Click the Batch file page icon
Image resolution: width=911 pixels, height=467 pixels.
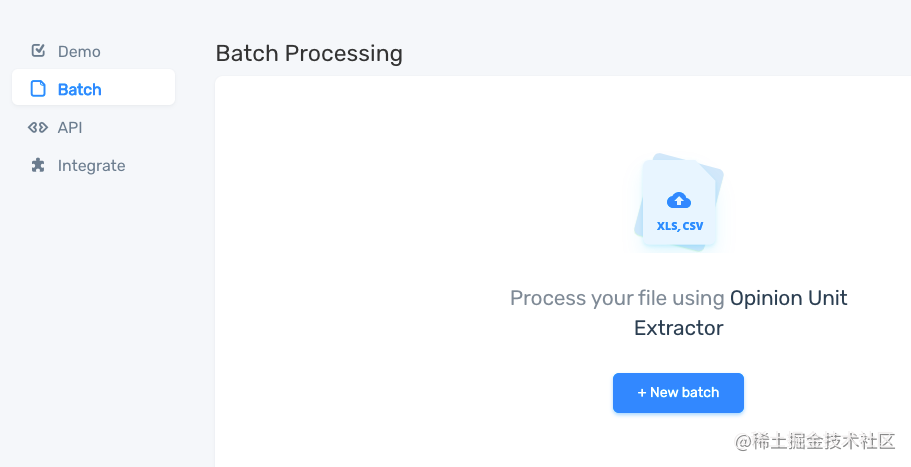pos(38,88)
